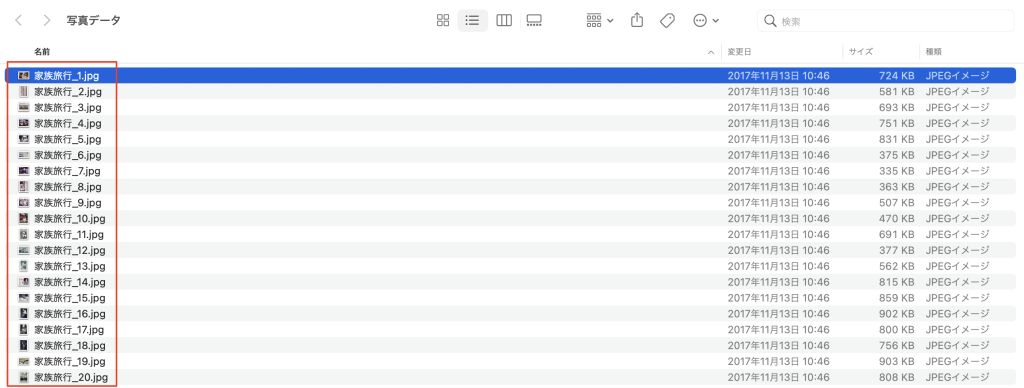Click the 831 KB size value
Viewport: 1024px width, 388px height.
point(896,139)
